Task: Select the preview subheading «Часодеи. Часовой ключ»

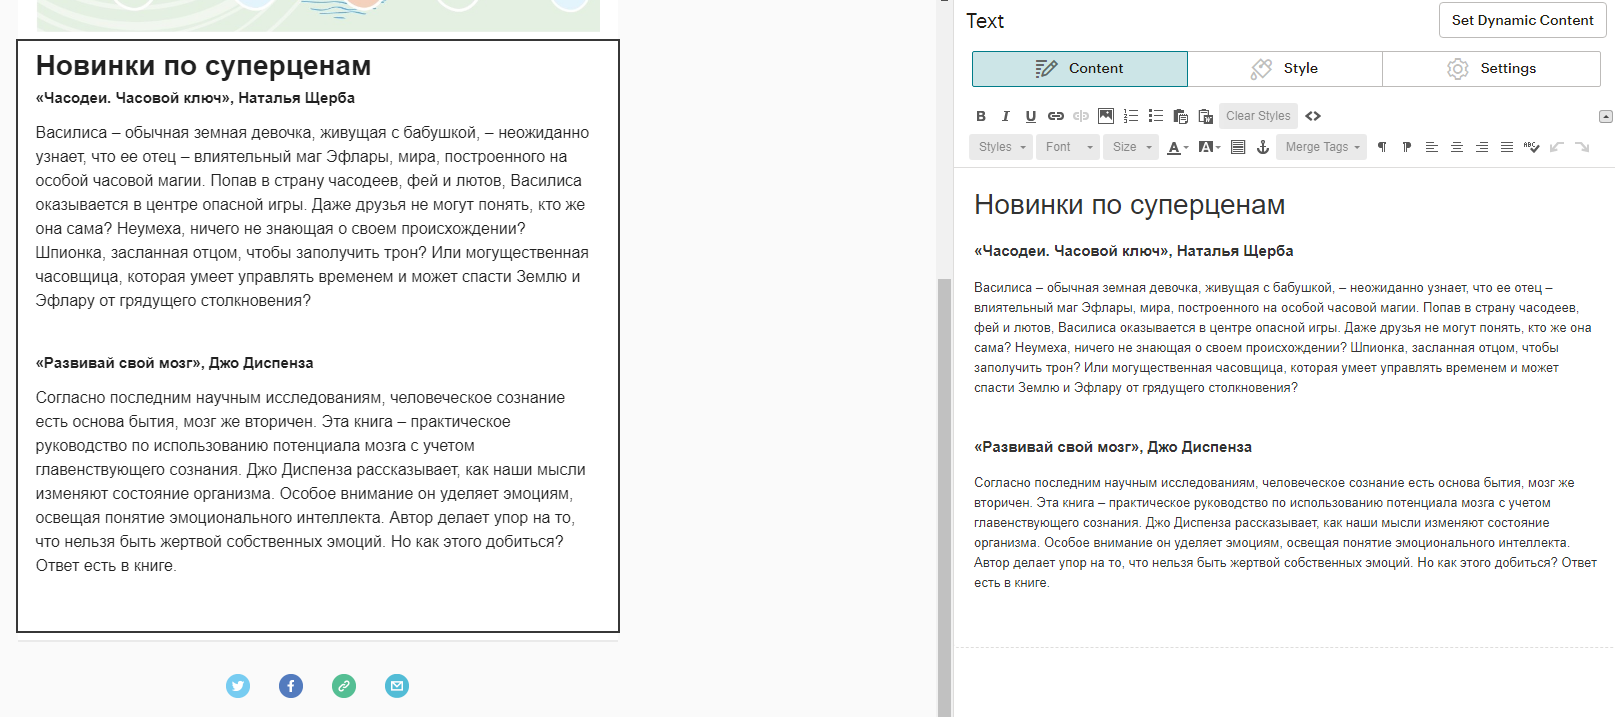Action: click(195, 98)
